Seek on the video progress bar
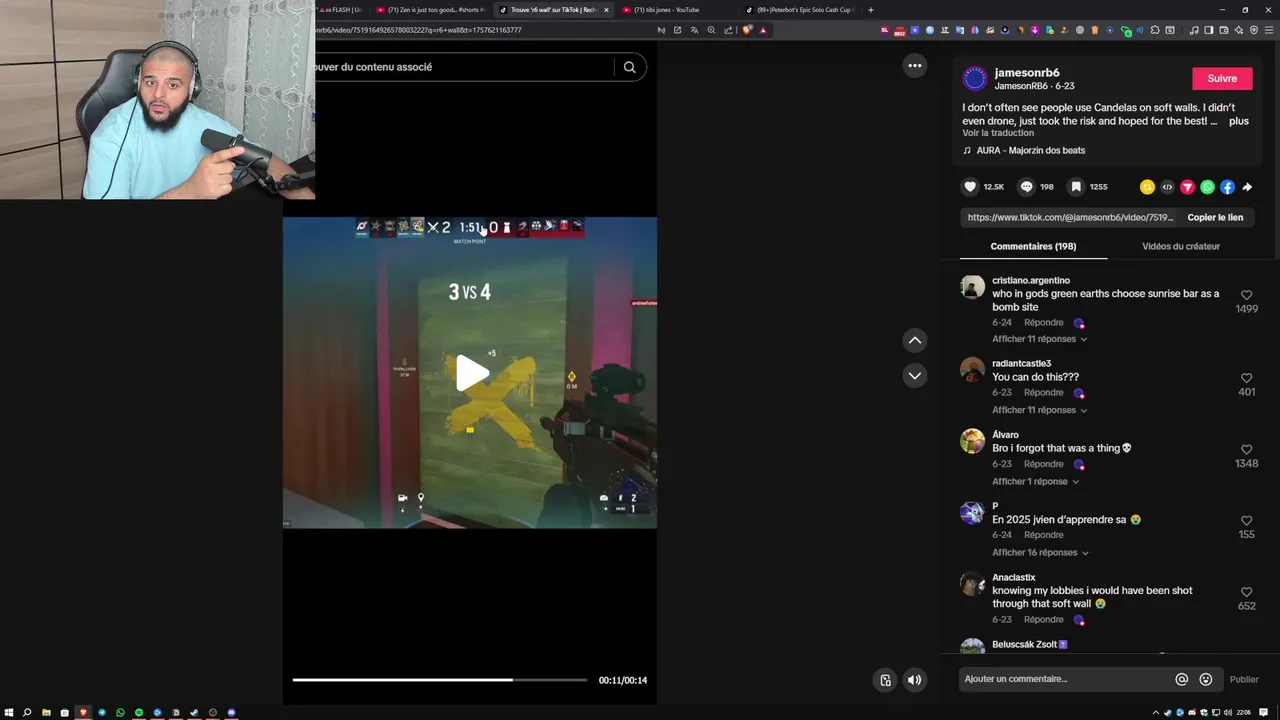This screenshot has height=720, width=1280. click(440, 680)
